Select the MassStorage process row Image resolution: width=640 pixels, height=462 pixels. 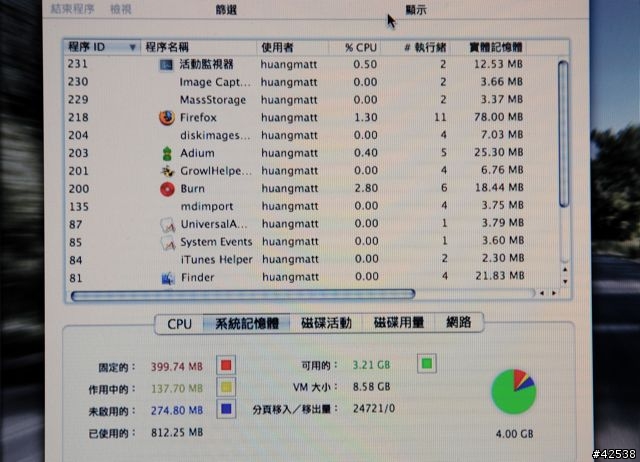pos(310,100)
